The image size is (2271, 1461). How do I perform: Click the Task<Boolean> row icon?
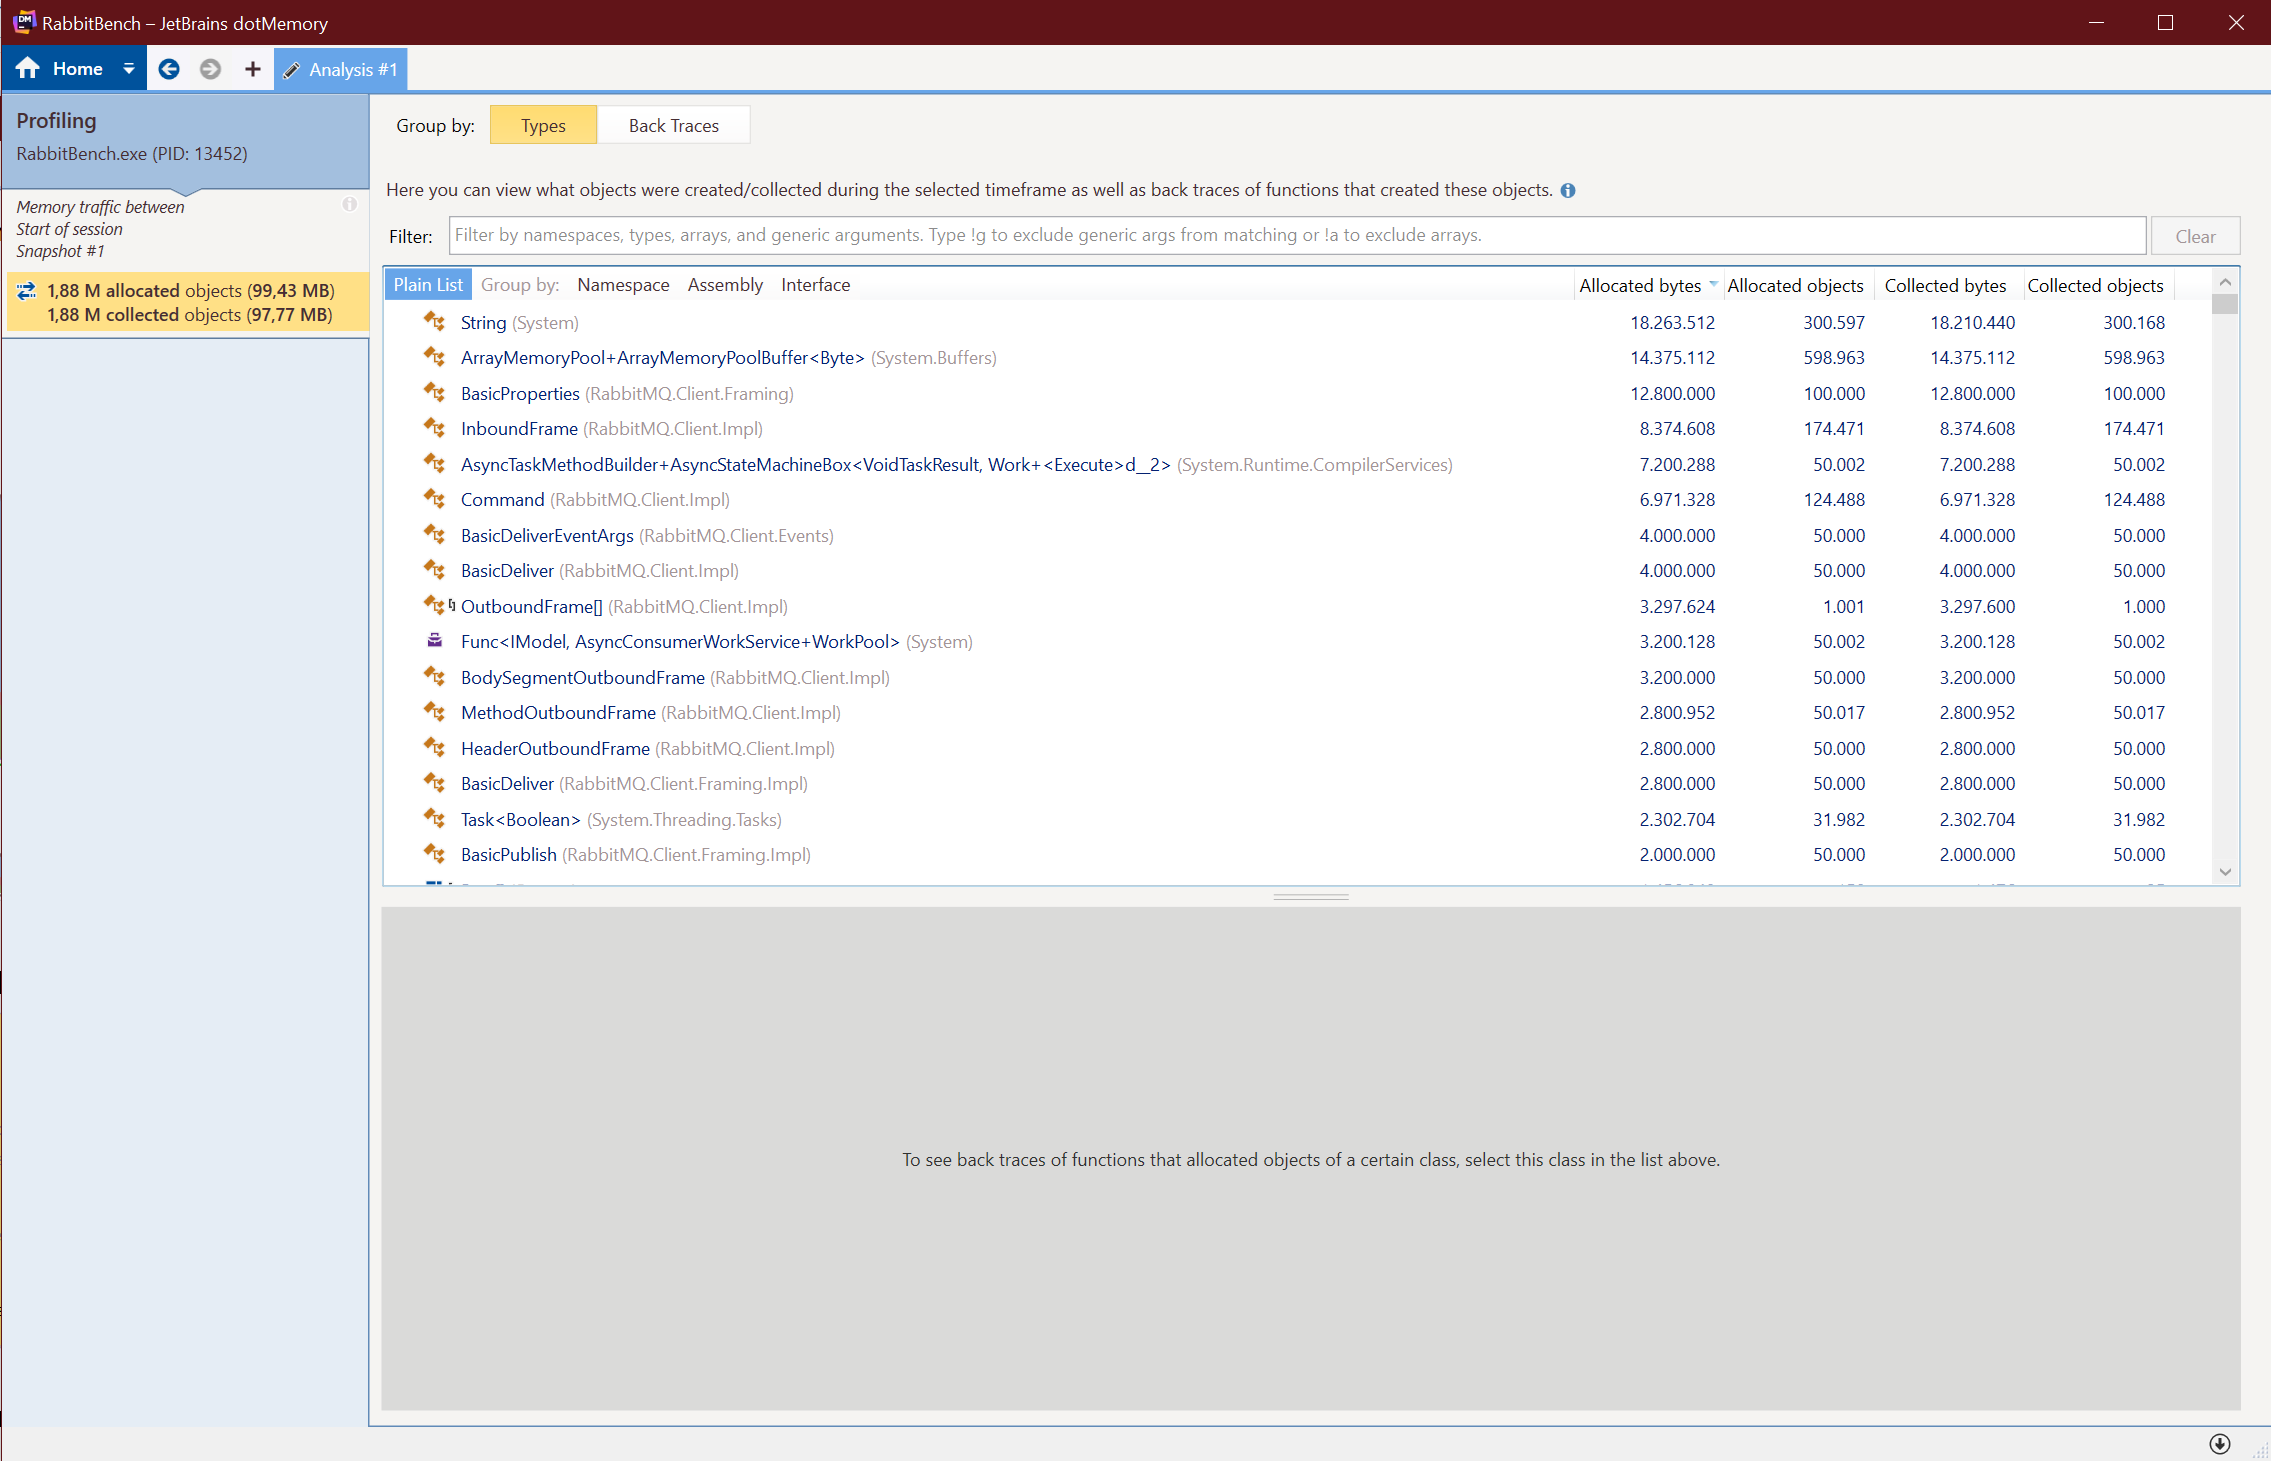434,819
